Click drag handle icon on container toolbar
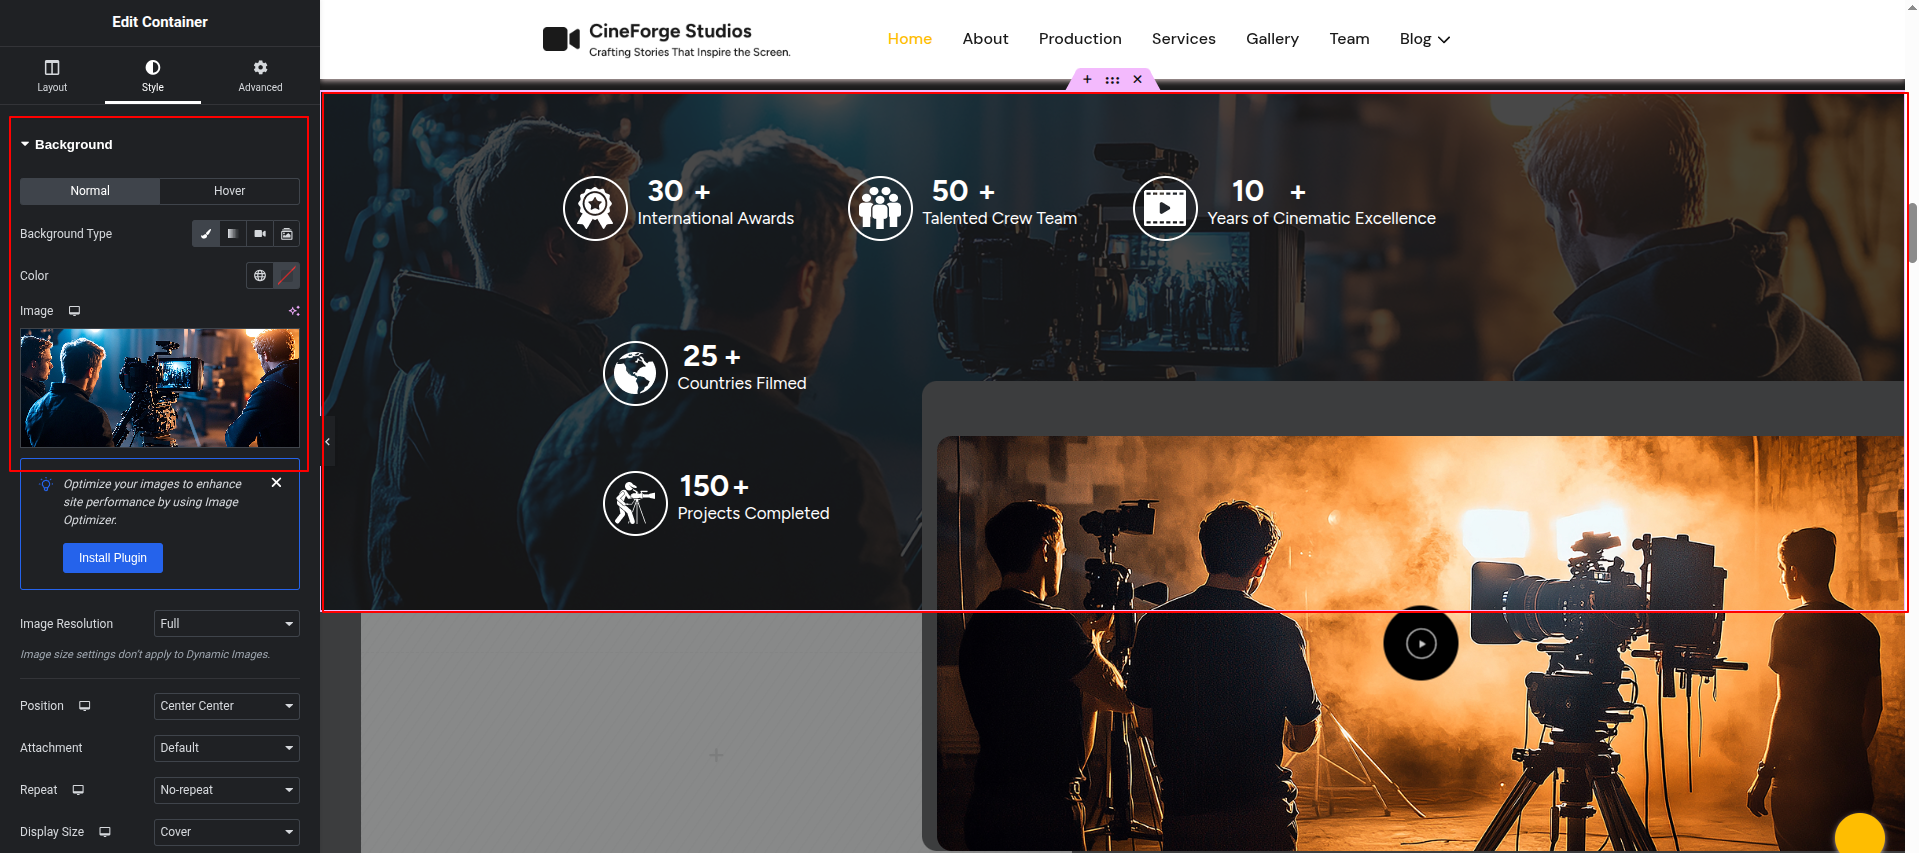This screenshot has height=853, width=1919. tap(1112, 80)
